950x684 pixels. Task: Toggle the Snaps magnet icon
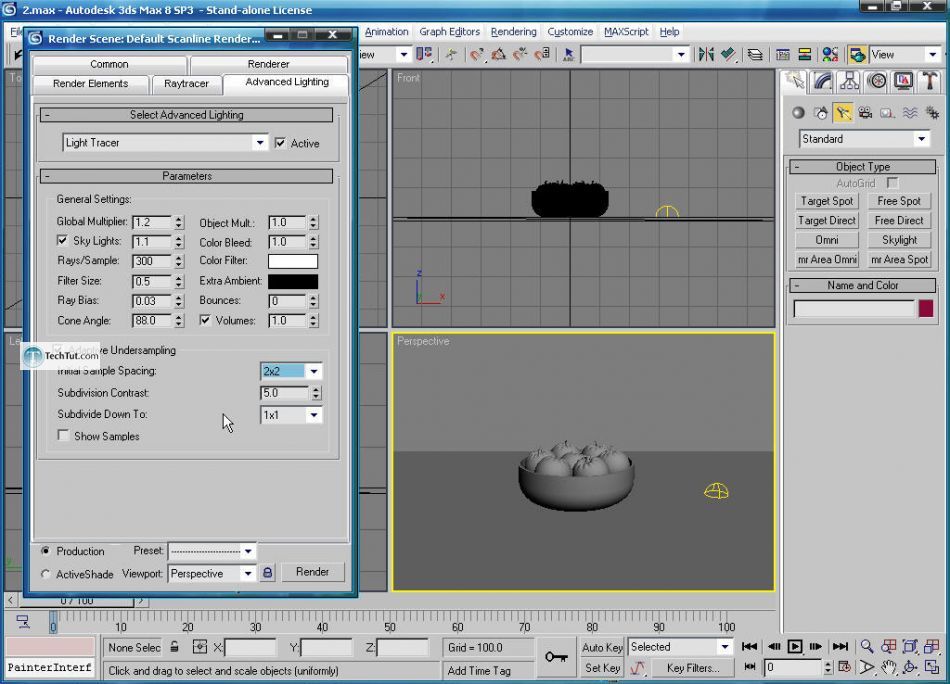[477, 55]
